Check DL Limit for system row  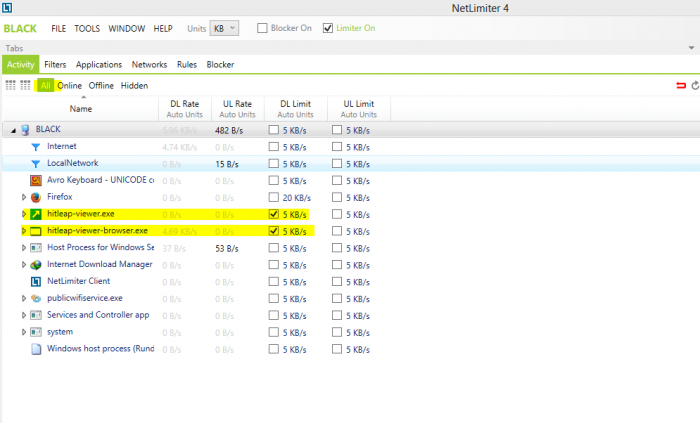(274, 332)
